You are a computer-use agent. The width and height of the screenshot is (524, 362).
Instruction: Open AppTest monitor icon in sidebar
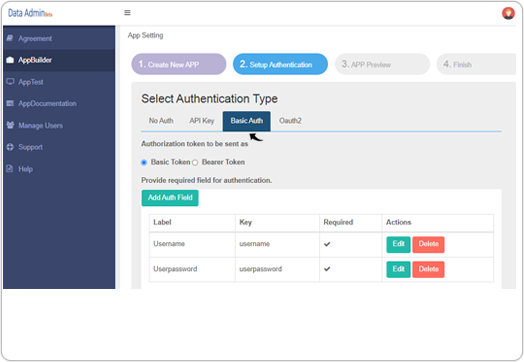tap(10, 82)
